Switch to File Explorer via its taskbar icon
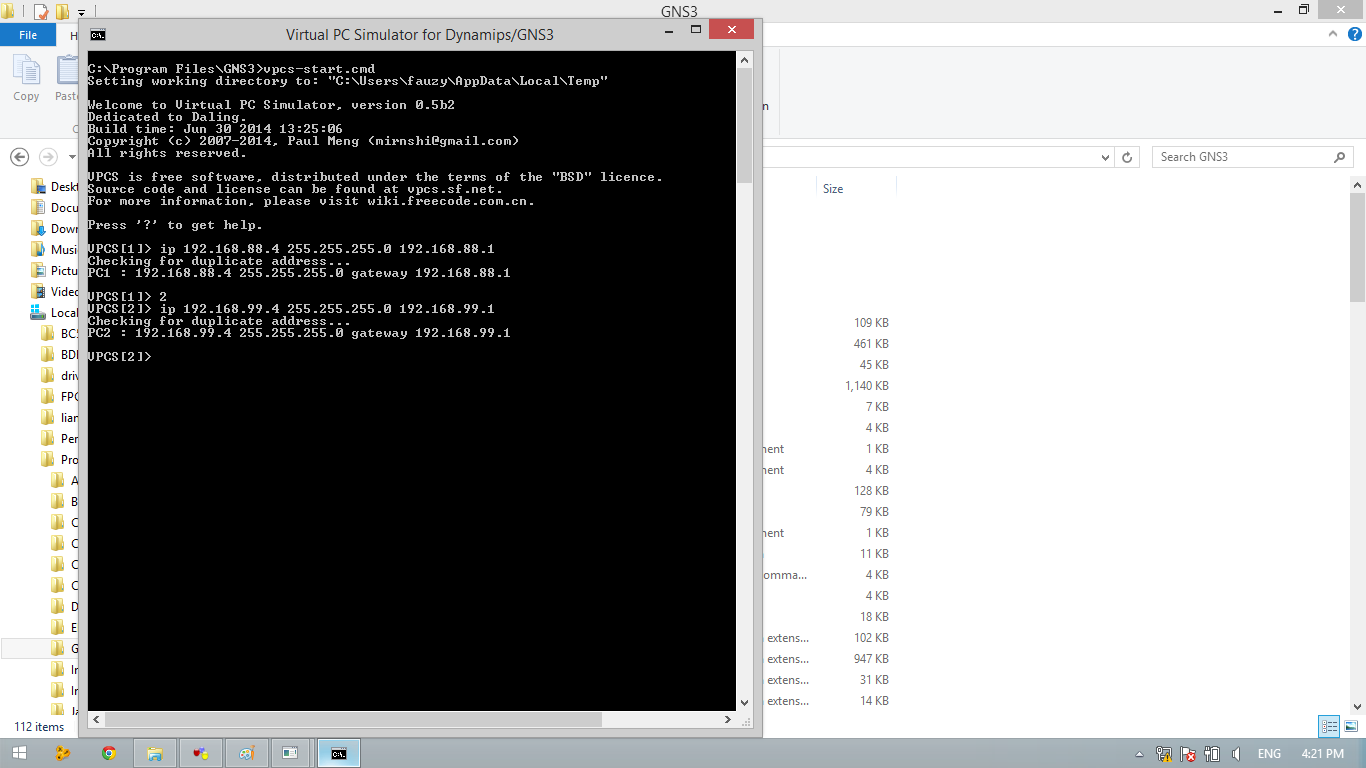1366x768 pixels. (155, 752)
